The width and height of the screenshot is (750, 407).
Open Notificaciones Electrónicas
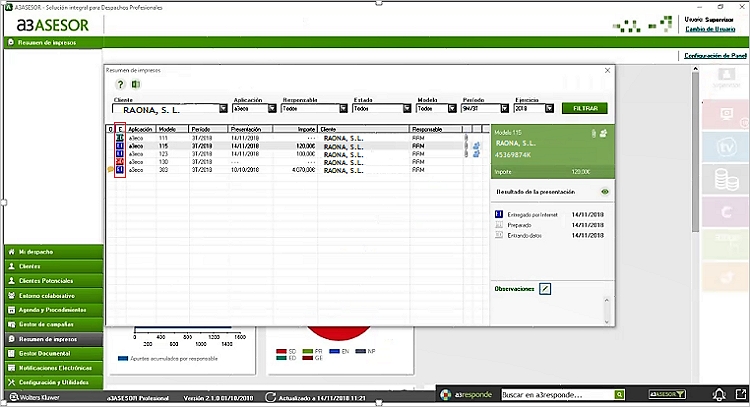coord(54,368)
